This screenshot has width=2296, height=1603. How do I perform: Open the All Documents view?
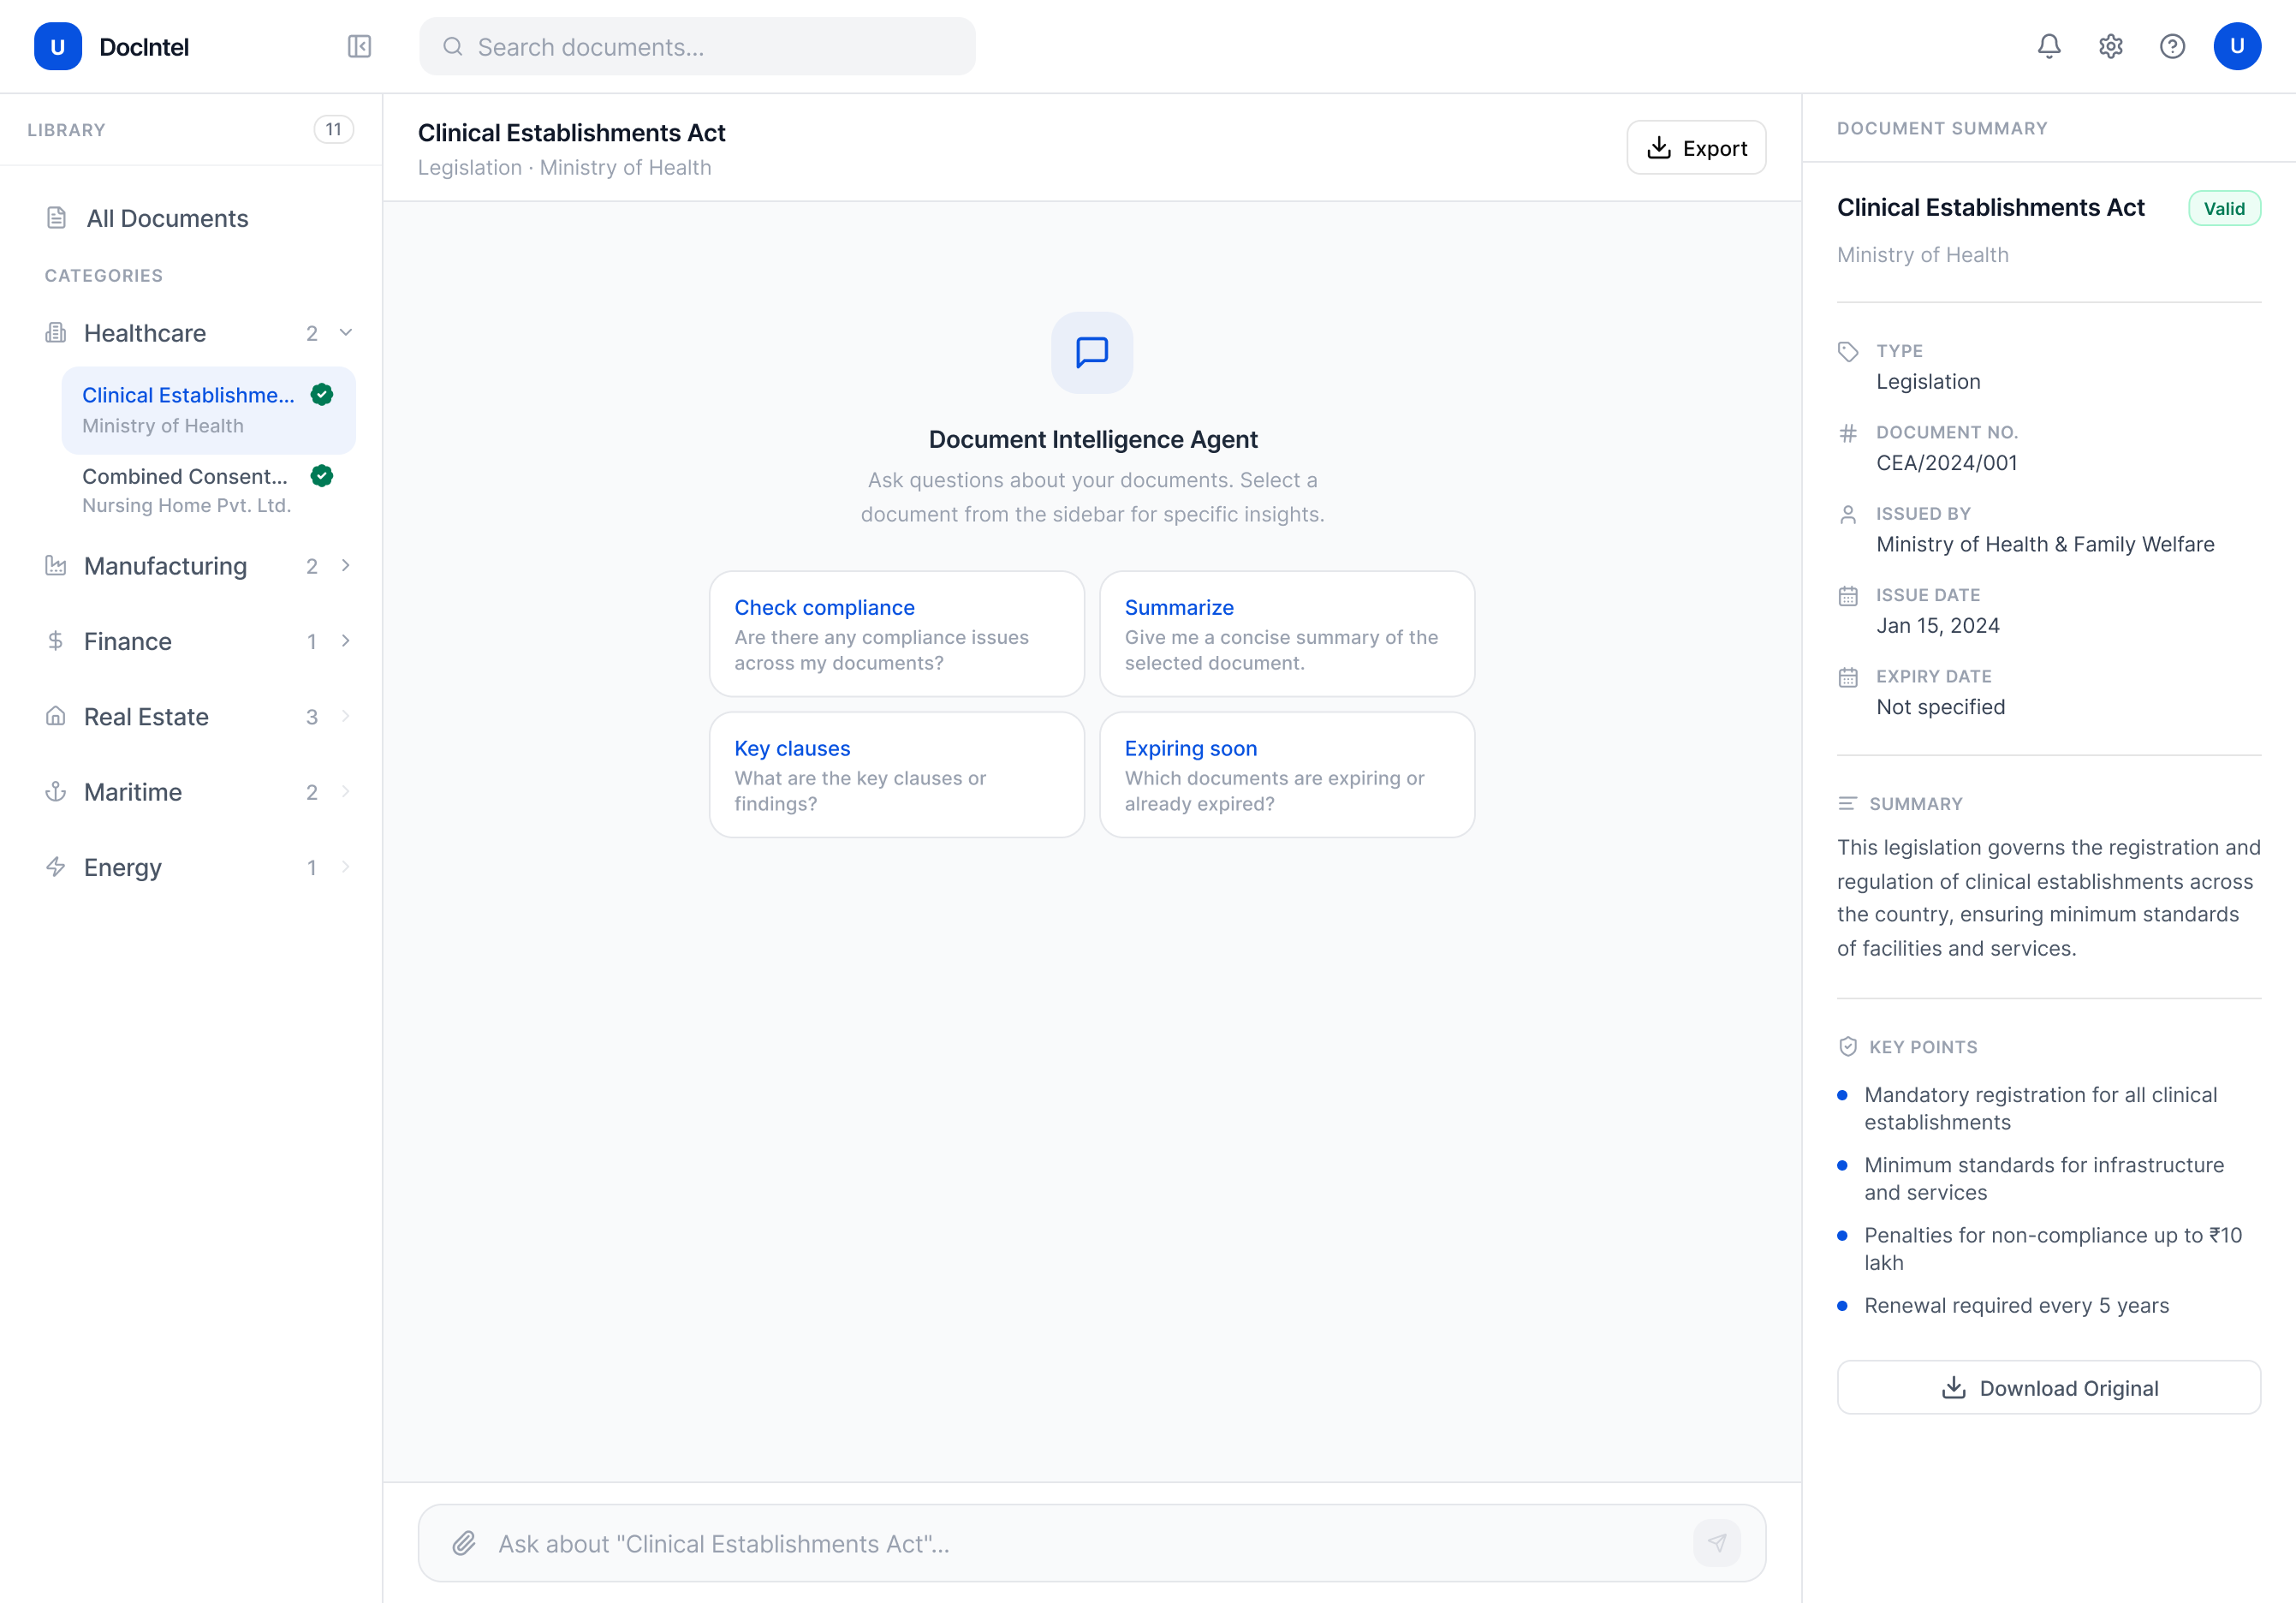tap(167, 218)
